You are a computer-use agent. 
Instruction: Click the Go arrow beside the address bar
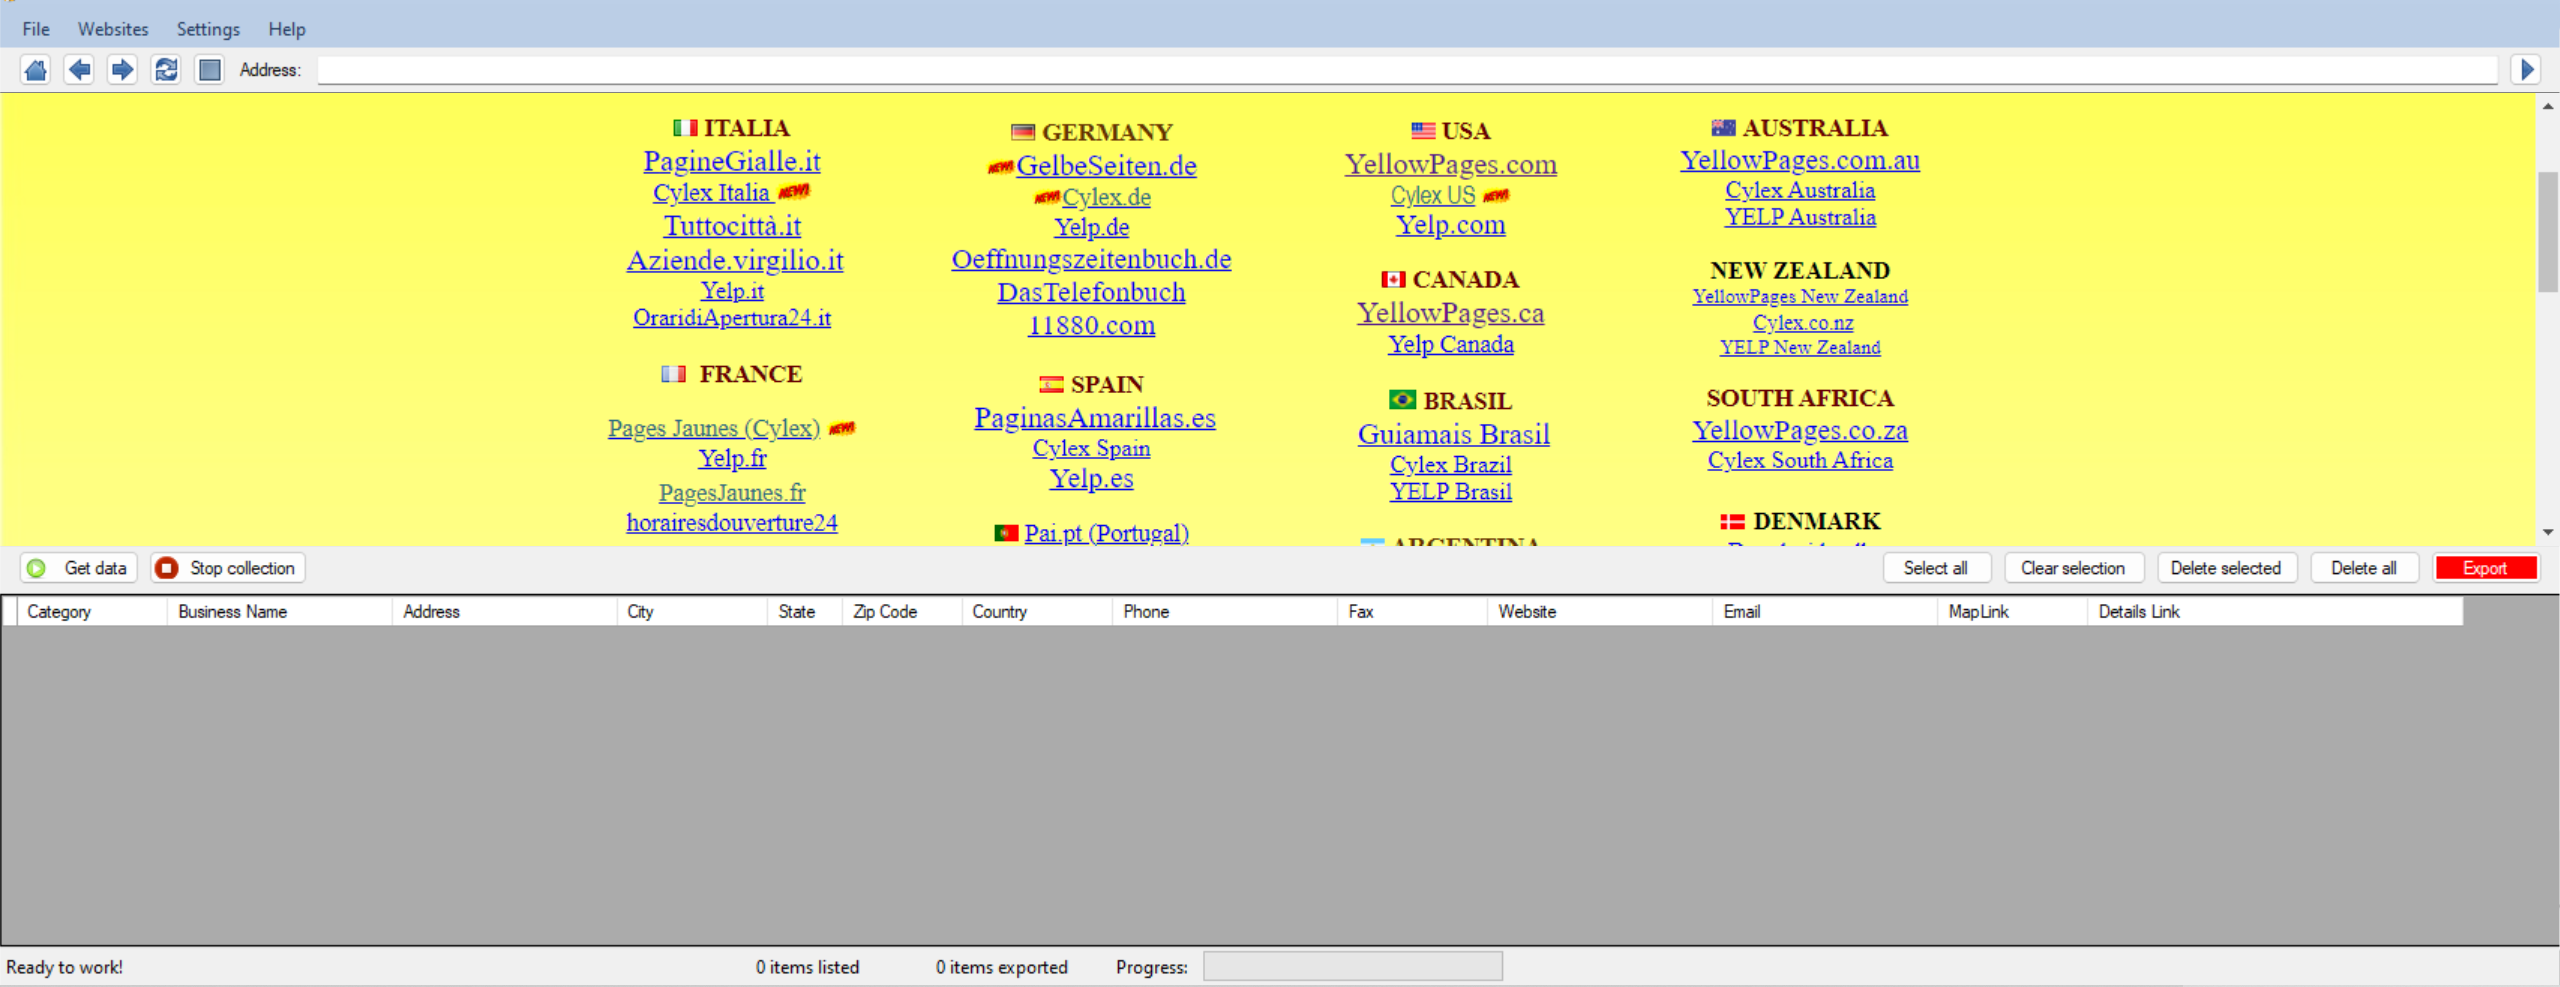(x=2526, y=70)
